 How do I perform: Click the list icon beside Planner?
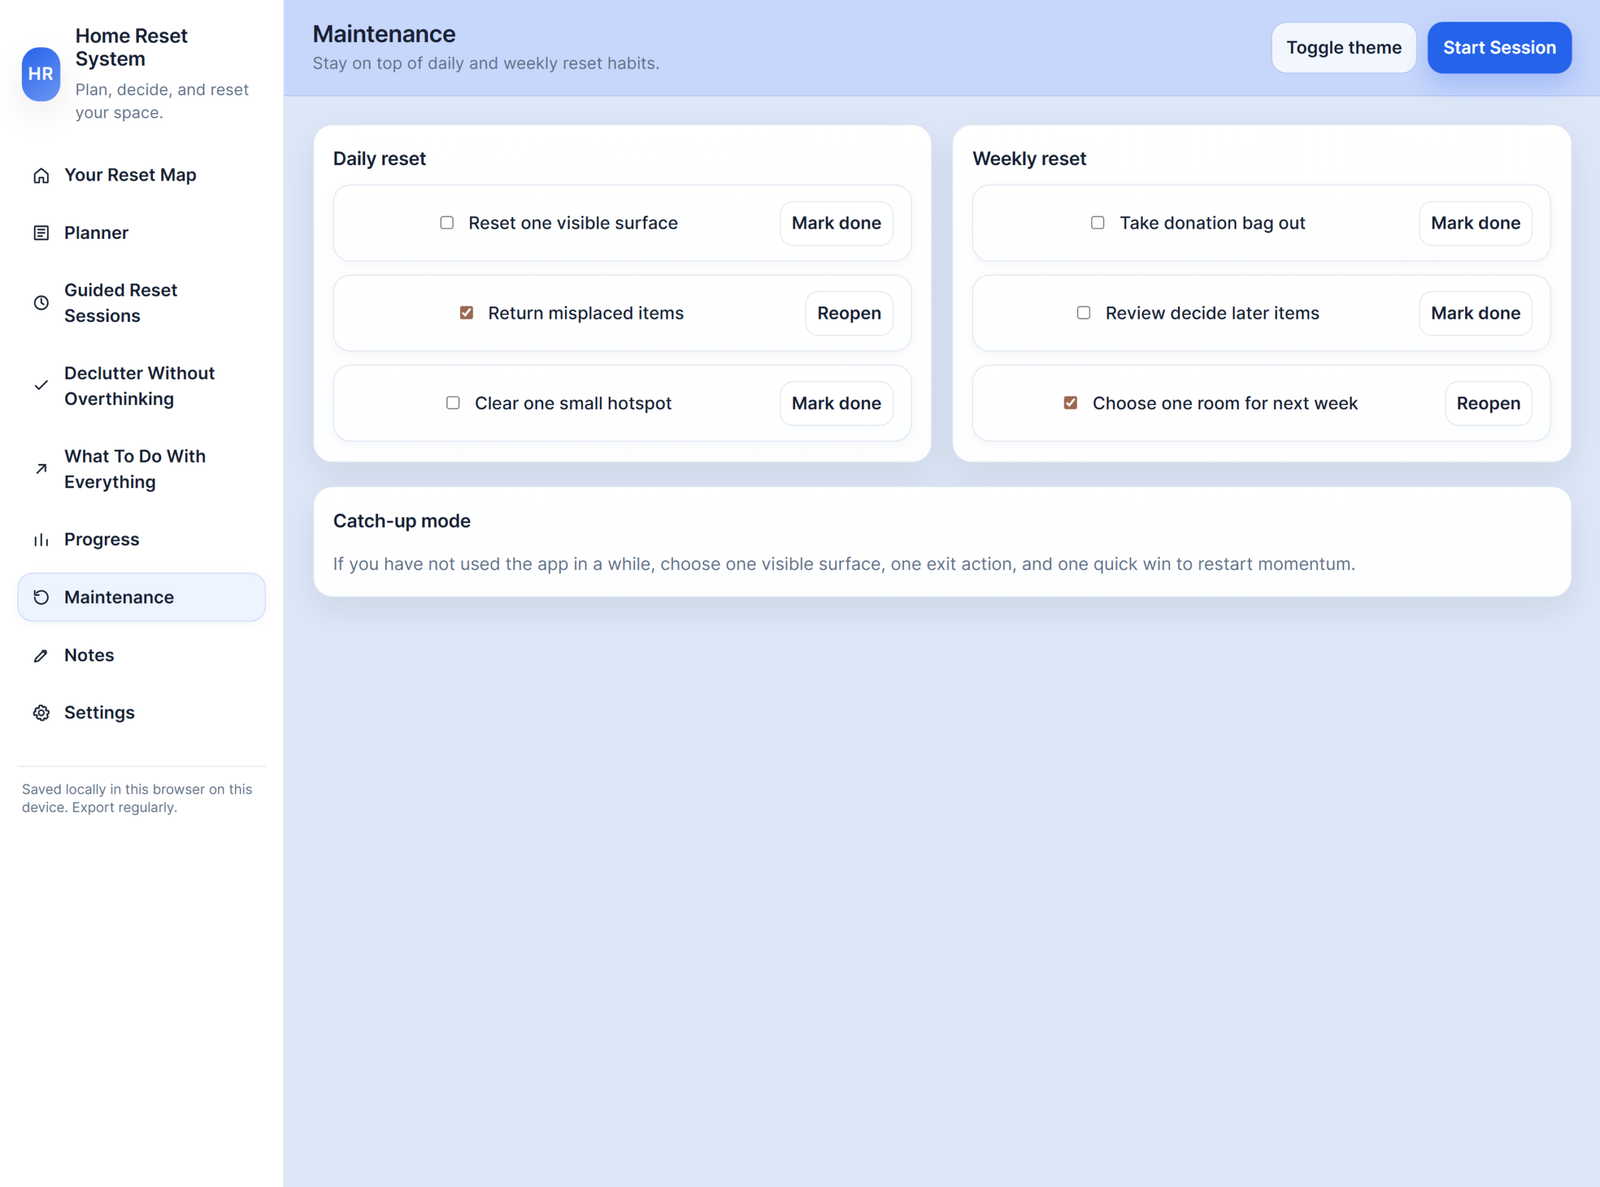[x=41, y=233]
